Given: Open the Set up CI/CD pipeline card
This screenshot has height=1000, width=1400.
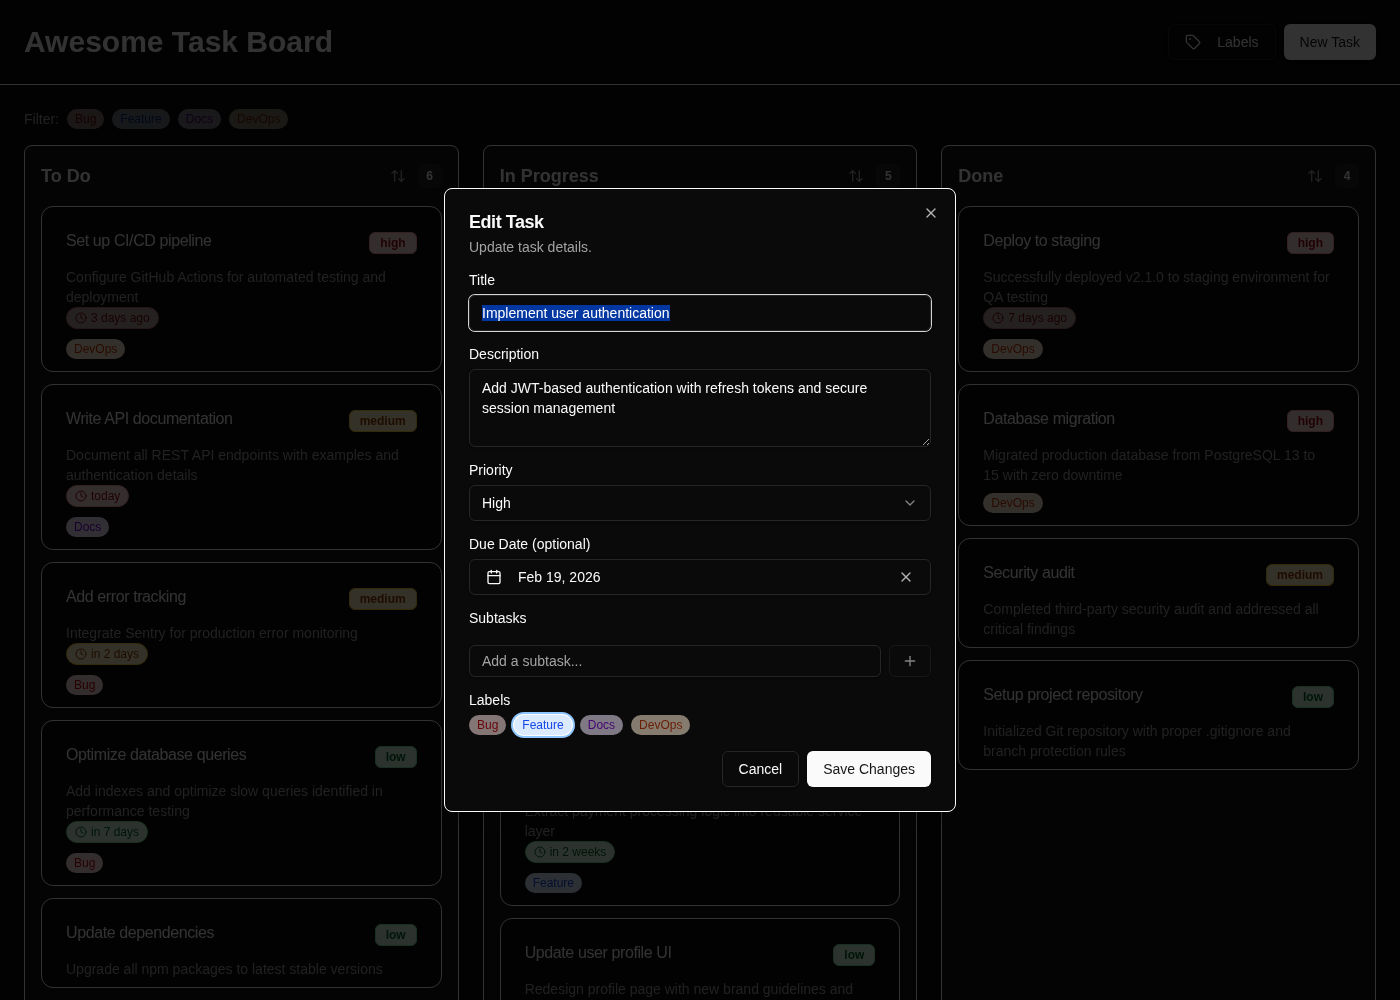Looking at the screenshot, I should (x=241, y=289).
